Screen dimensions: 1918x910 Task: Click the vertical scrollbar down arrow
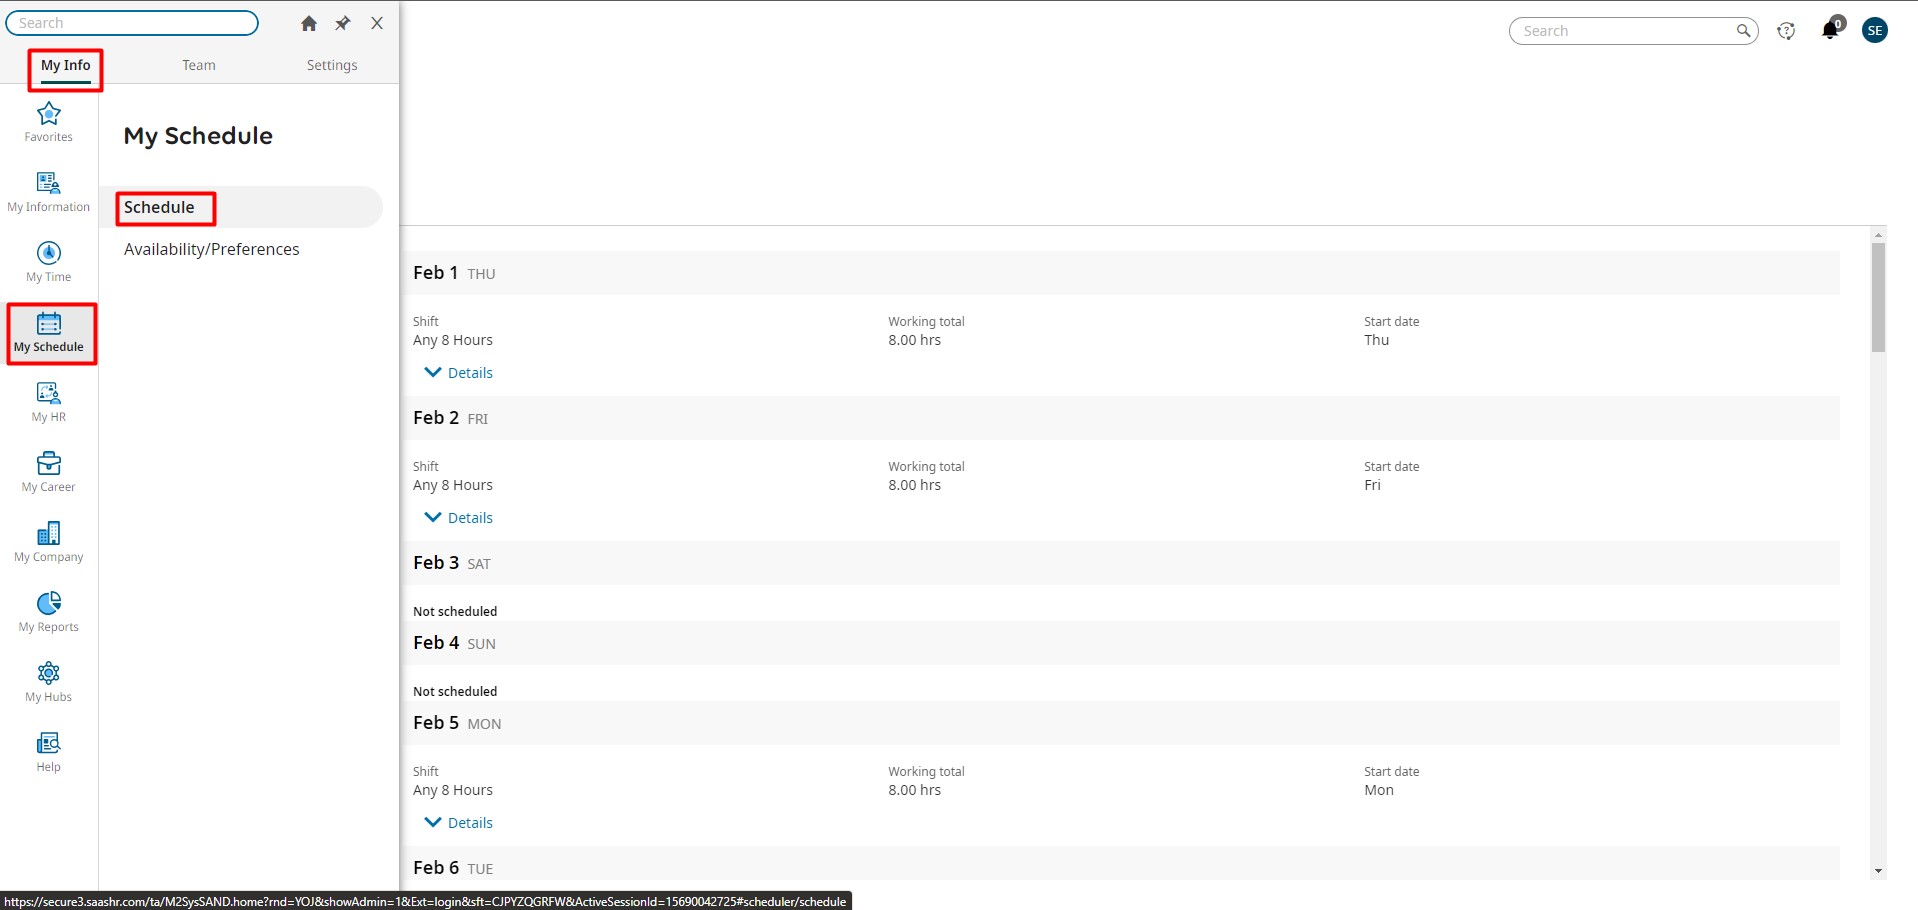[x=1878, y=871]
